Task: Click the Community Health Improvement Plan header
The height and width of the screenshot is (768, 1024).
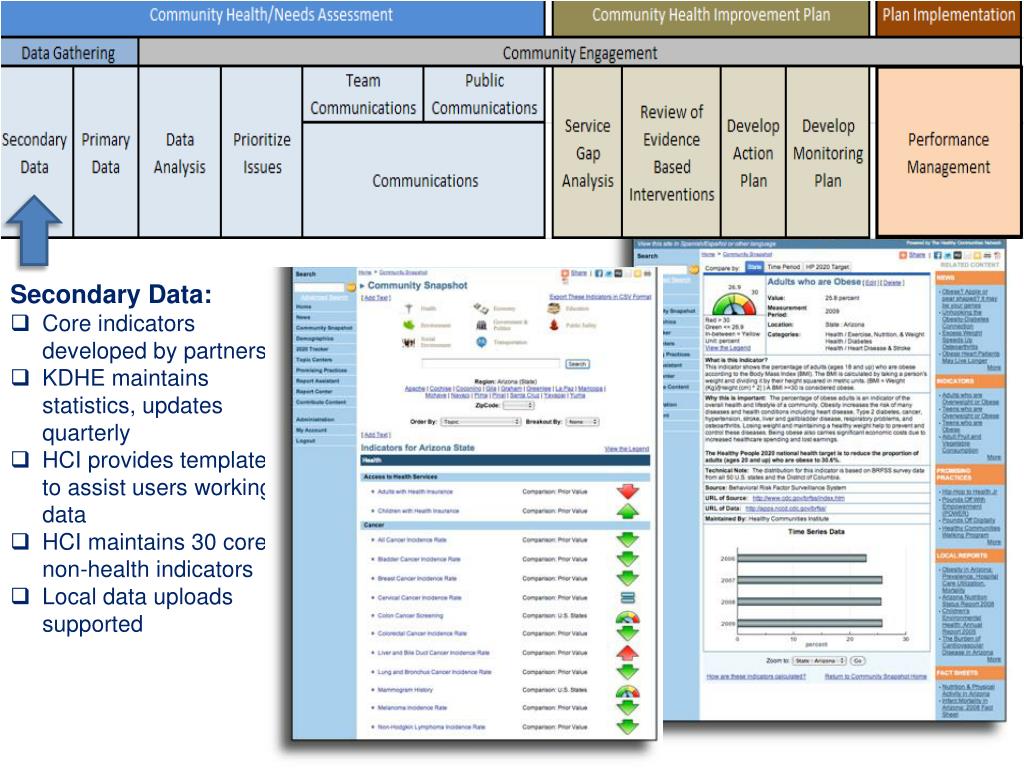Action: pyautogui.click(x=711, y=16)
